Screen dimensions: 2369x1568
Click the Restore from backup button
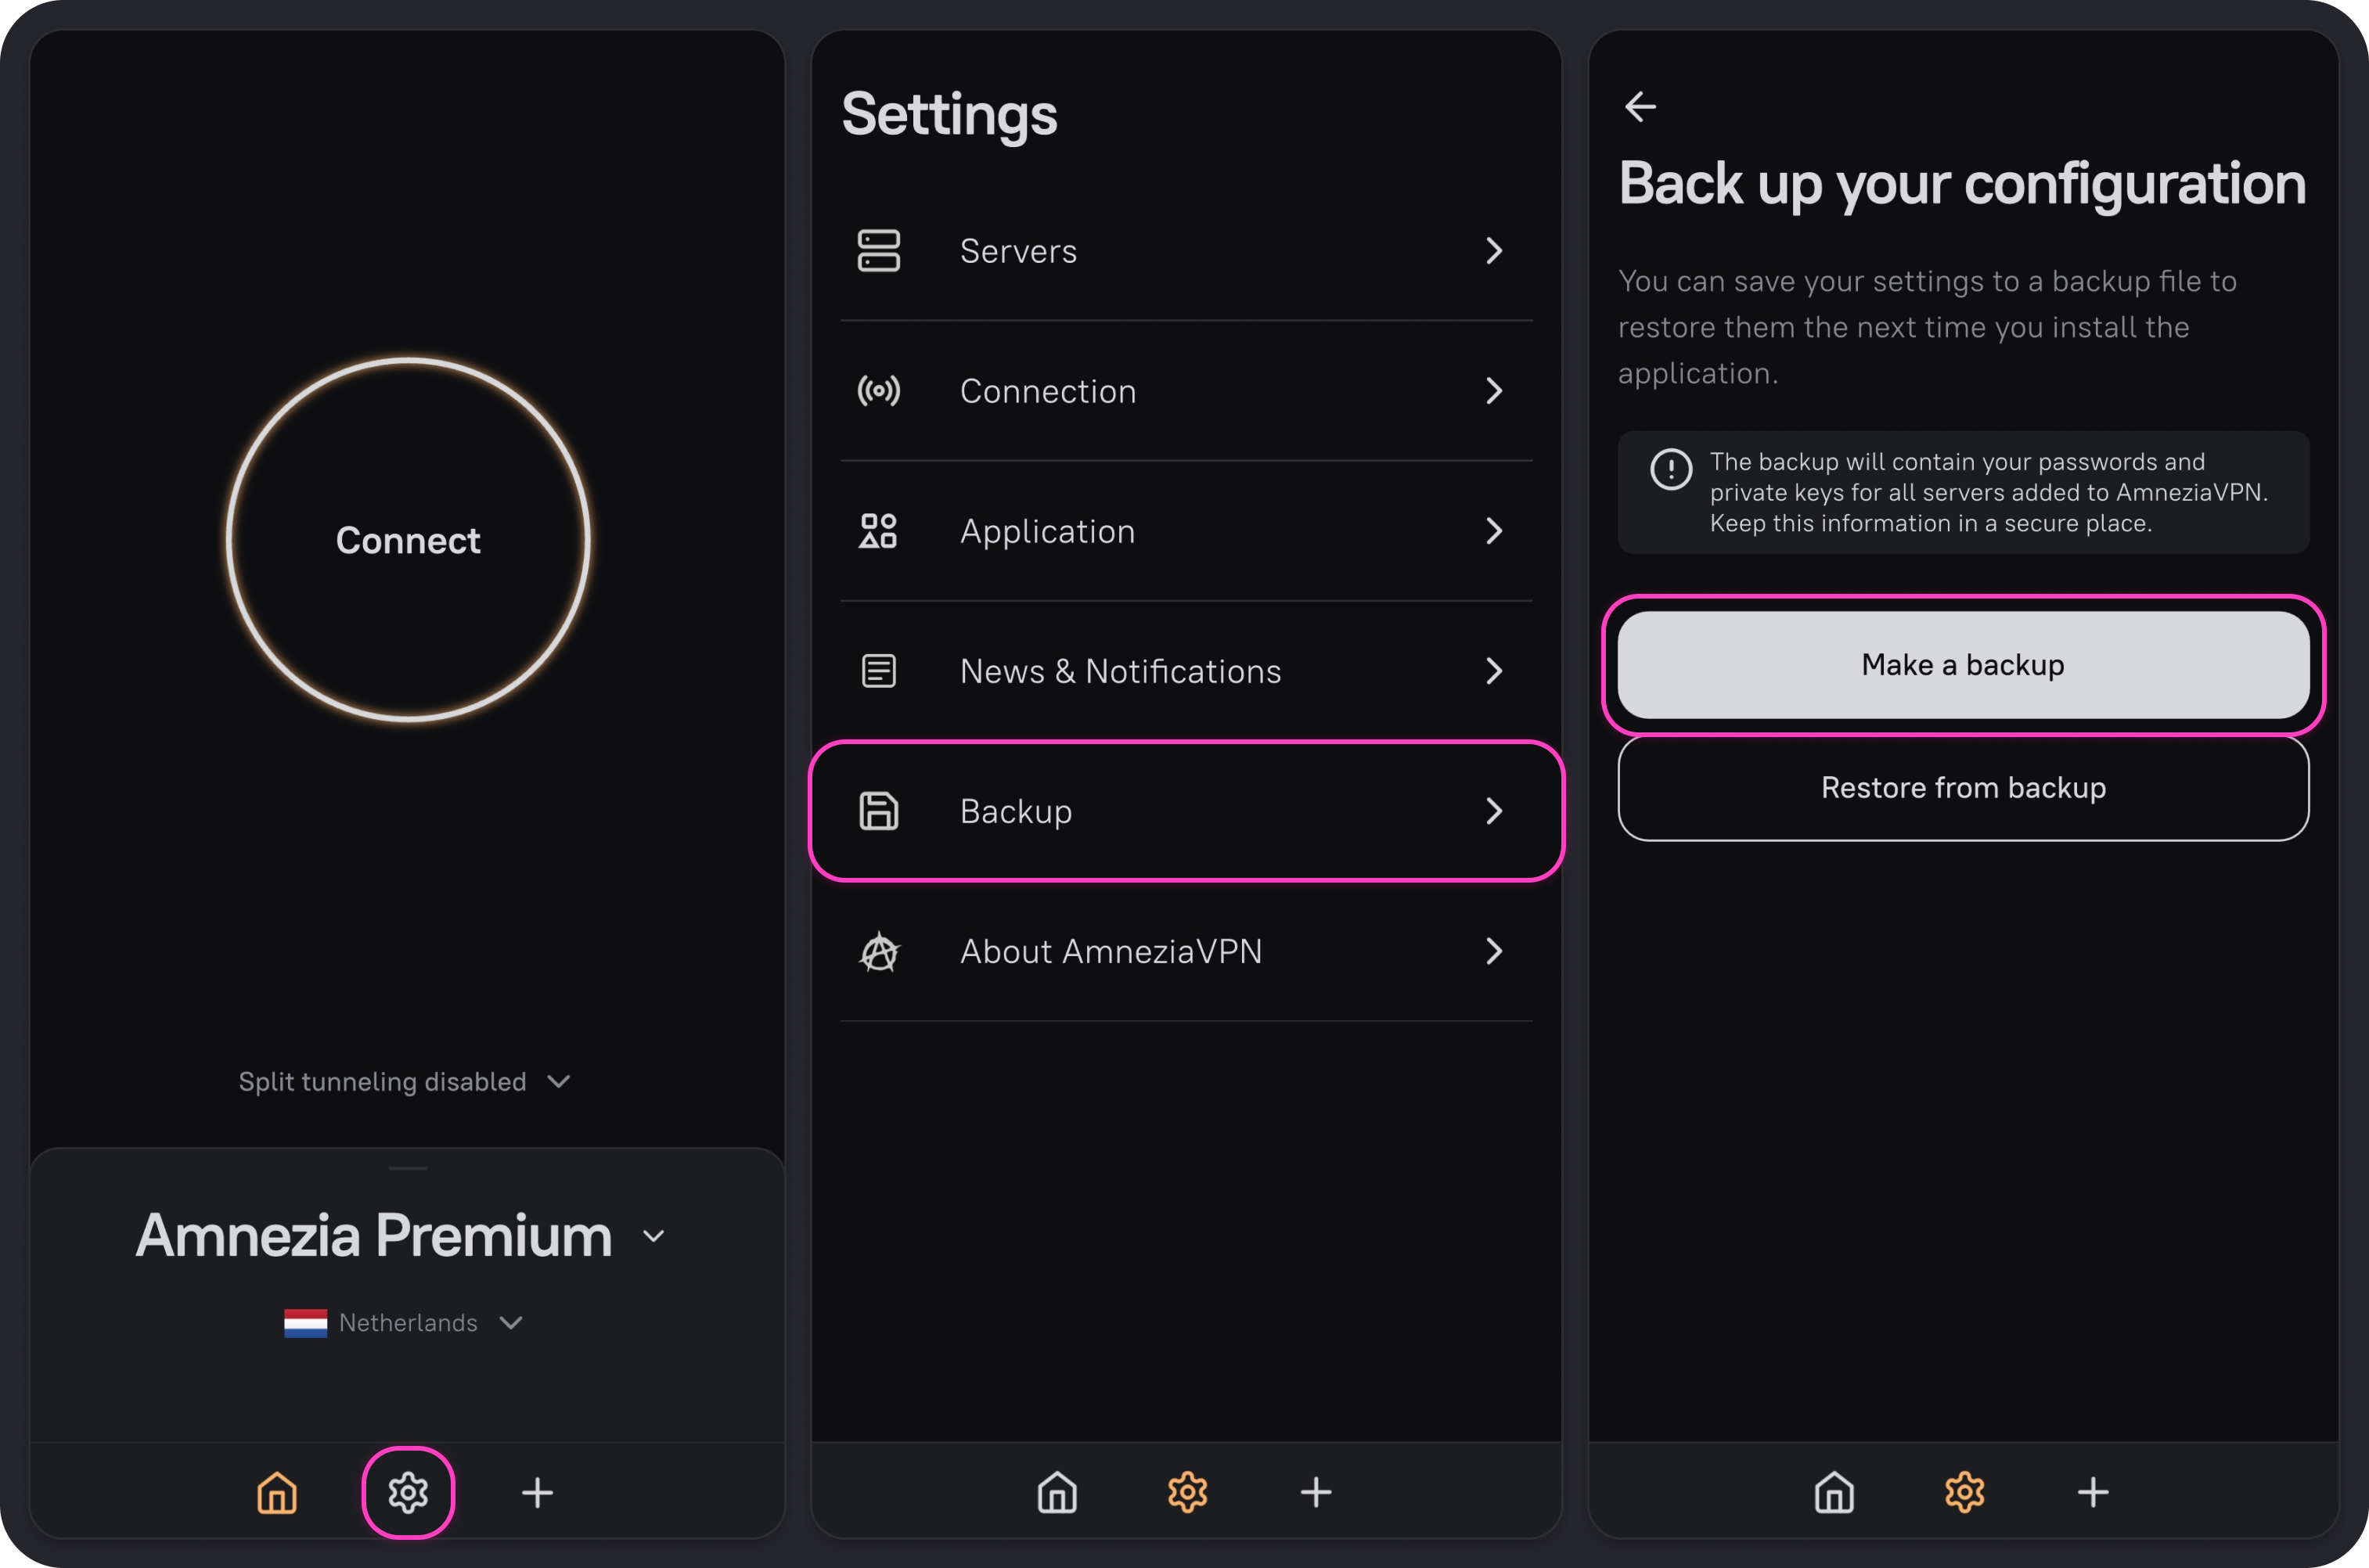tap(1963, 788)
